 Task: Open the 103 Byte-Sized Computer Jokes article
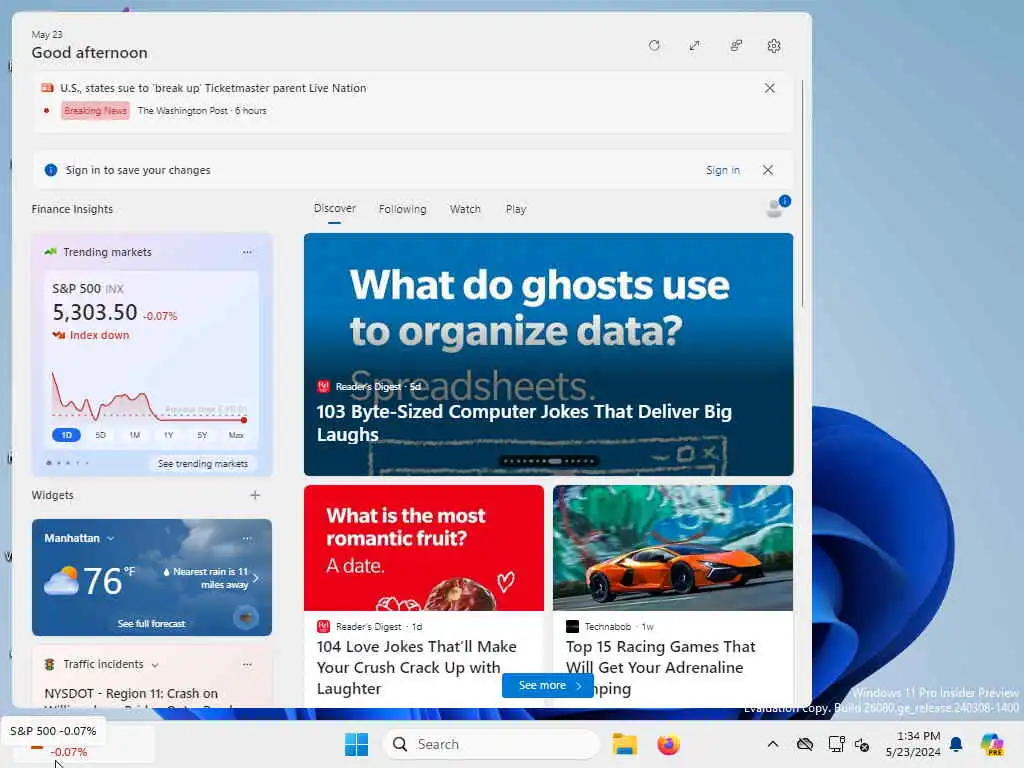click(x=524, y=423)
